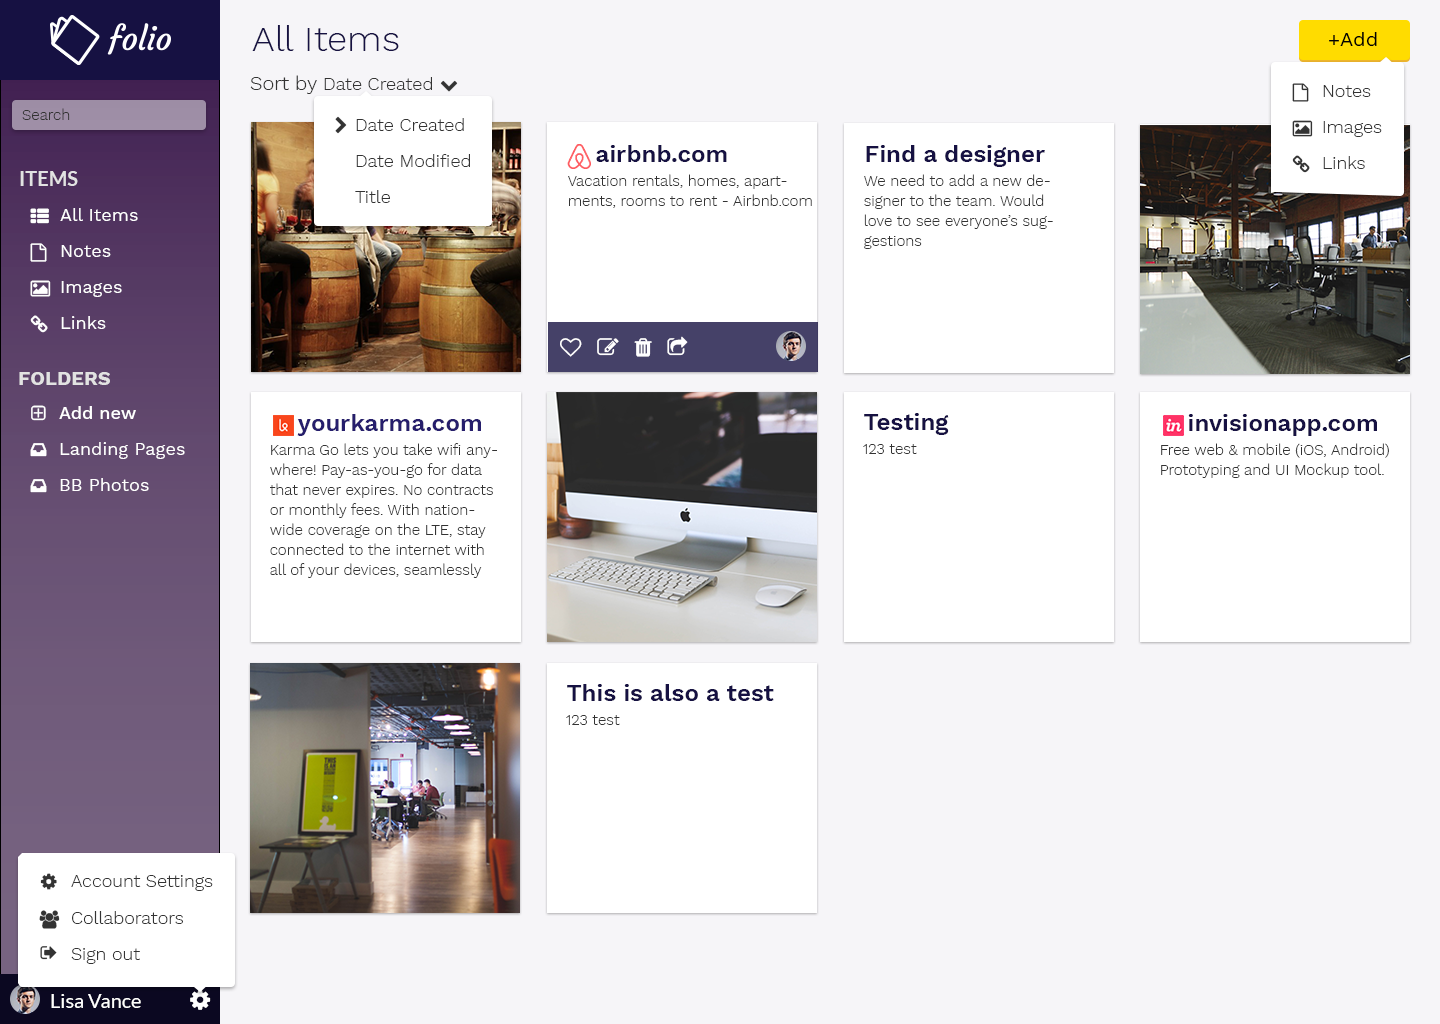The image size is (1440, 1024).
Task: Click the settings gear beside Lisa Vance
Action: point(200,1000)
